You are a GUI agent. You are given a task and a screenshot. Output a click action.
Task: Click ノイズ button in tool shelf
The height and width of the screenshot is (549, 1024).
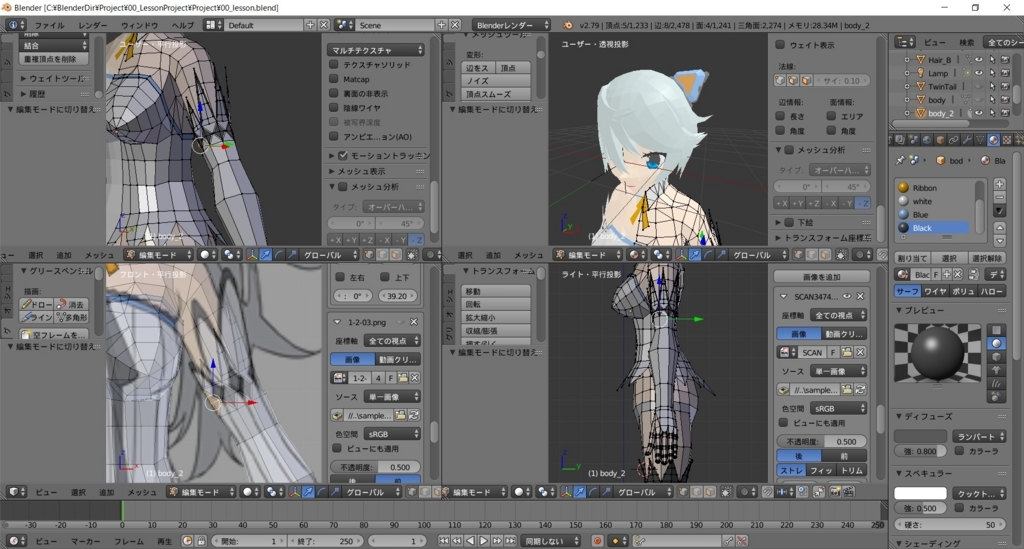[x=496, y=81]
